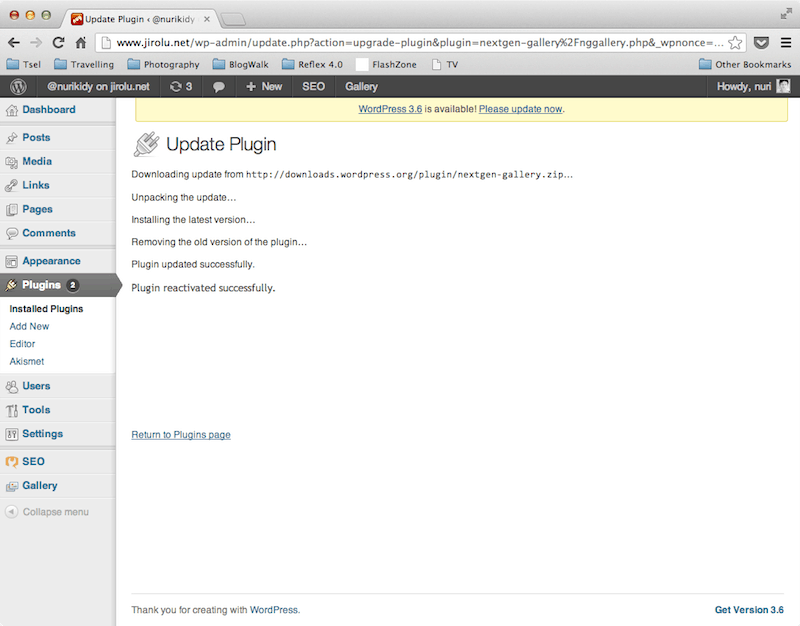Image resolution: width=800 pixels, height=626 pixels.
Task: Go to browser home icon
Action: [81, 42]
